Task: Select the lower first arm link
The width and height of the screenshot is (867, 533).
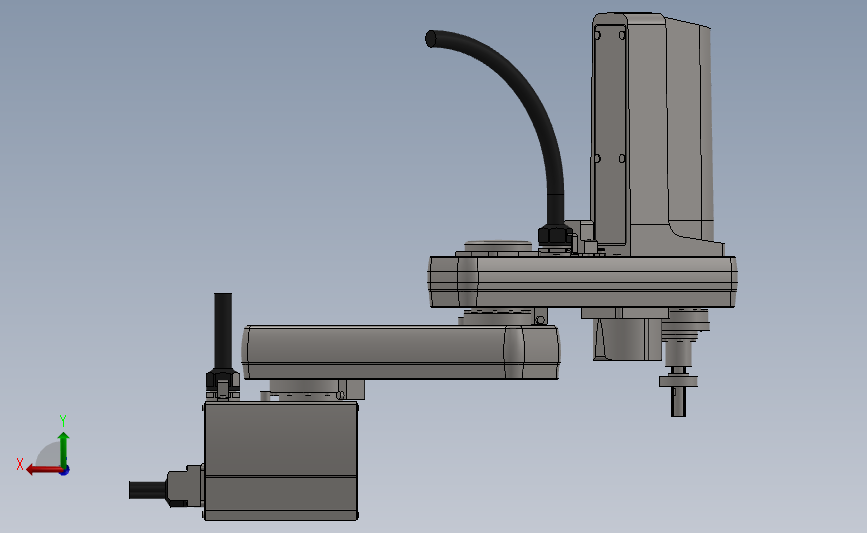Action: (400, 352)
